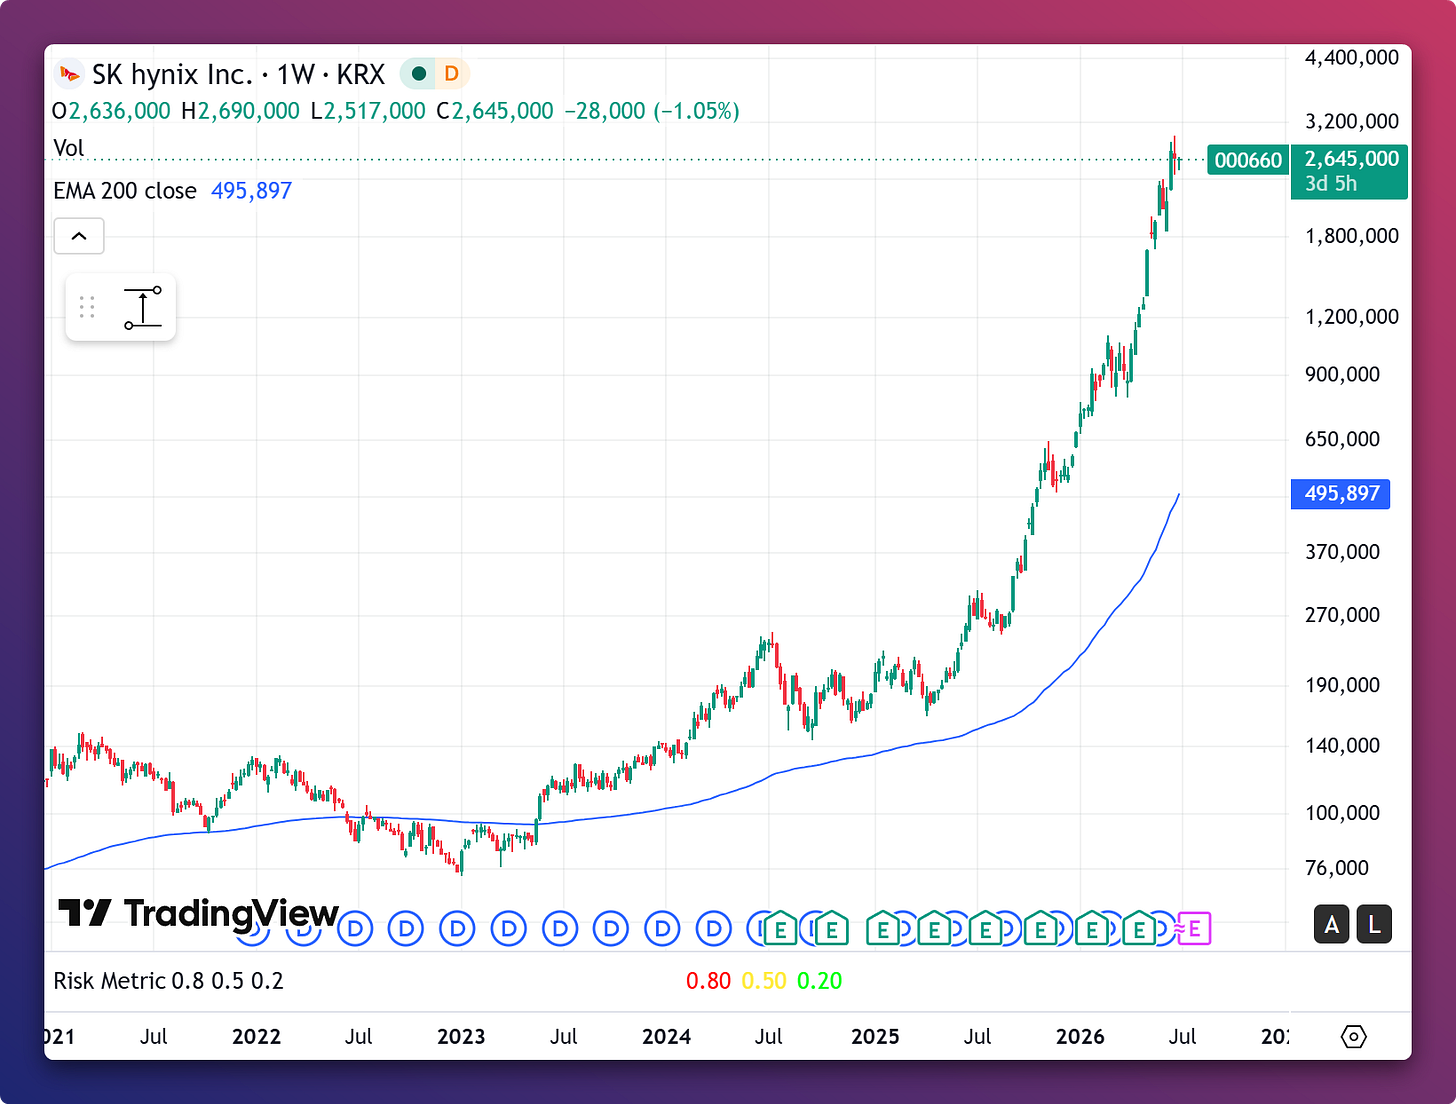The height and width of the screenshot is (1104, 1456).
Task: Click the 190,000 price axis label
Action: [x=1342, y=685]
